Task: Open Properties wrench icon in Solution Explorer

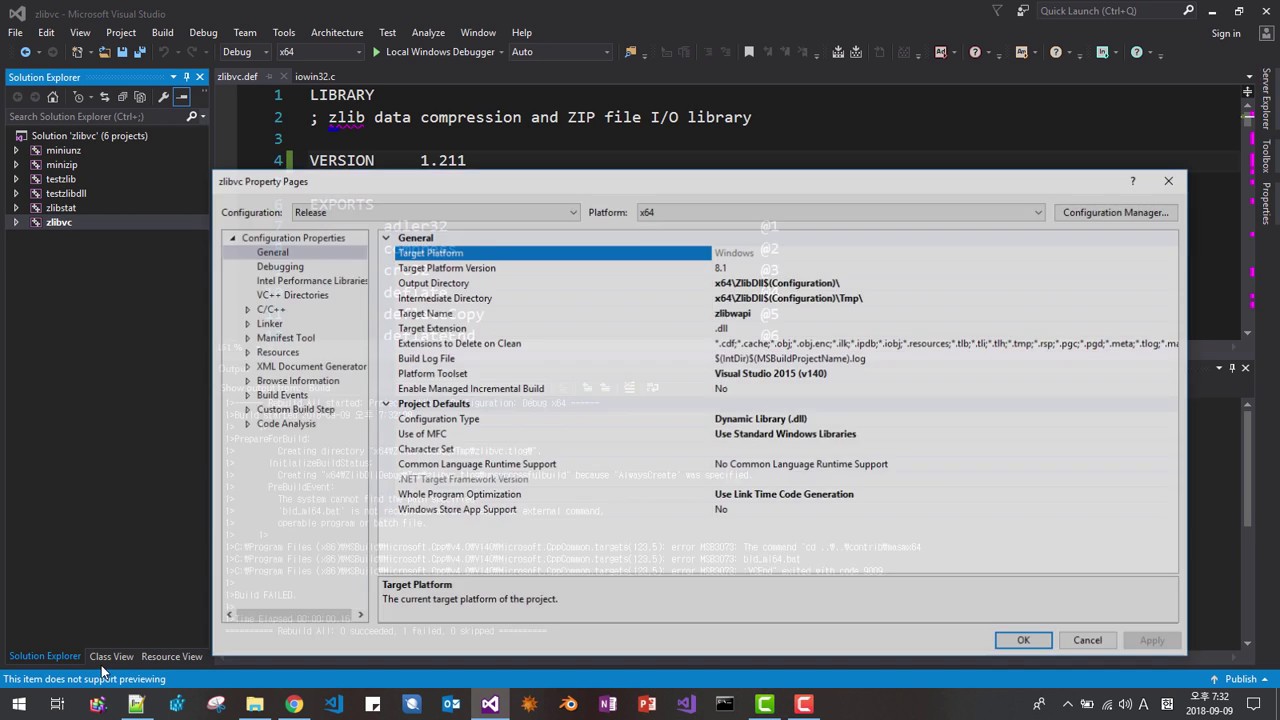Action: (163, 97)
